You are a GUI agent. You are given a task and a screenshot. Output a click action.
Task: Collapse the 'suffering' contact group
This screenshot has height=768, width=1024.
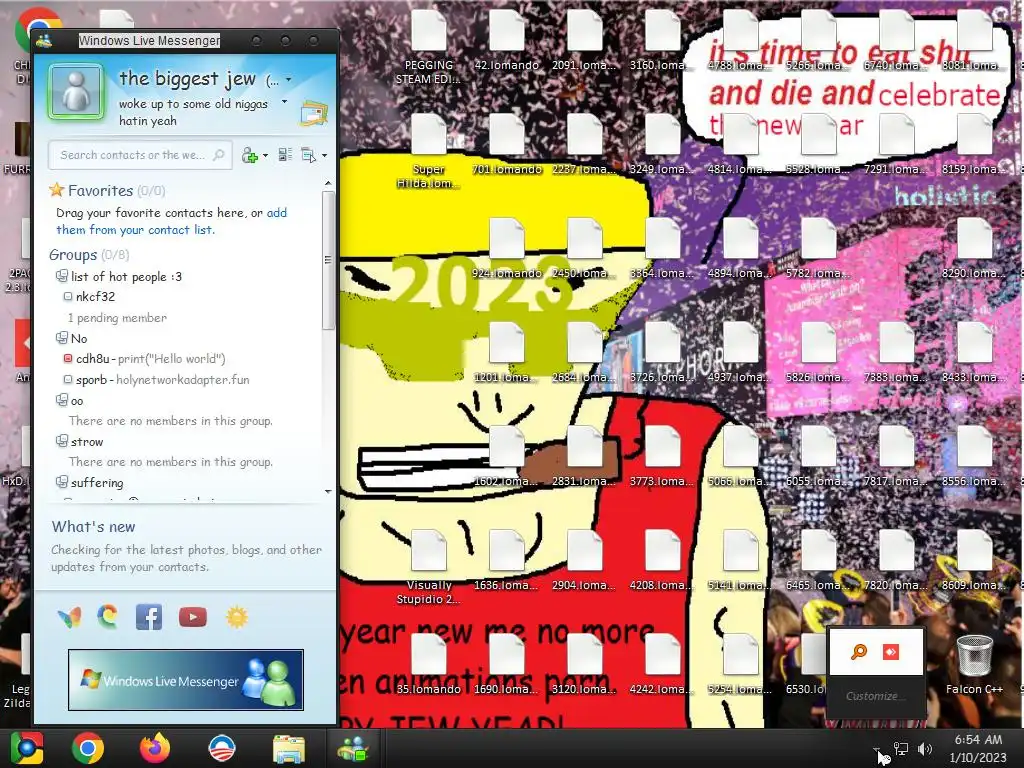pyautogui.click(x=61, y=482)
